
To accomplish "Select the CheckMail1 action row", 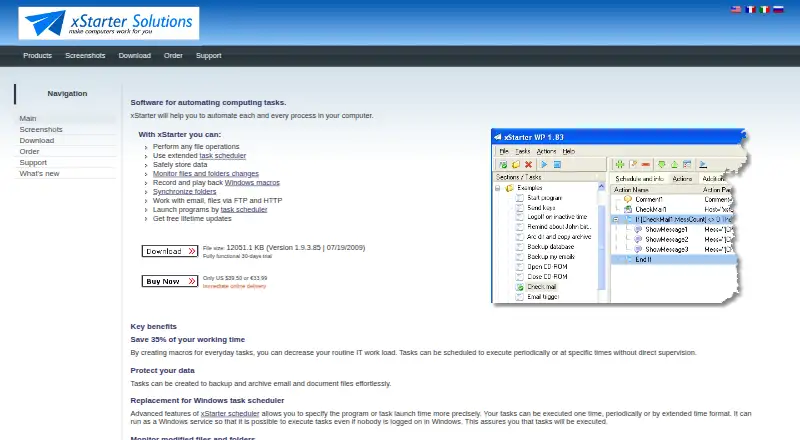I will (x=672, y=209).
